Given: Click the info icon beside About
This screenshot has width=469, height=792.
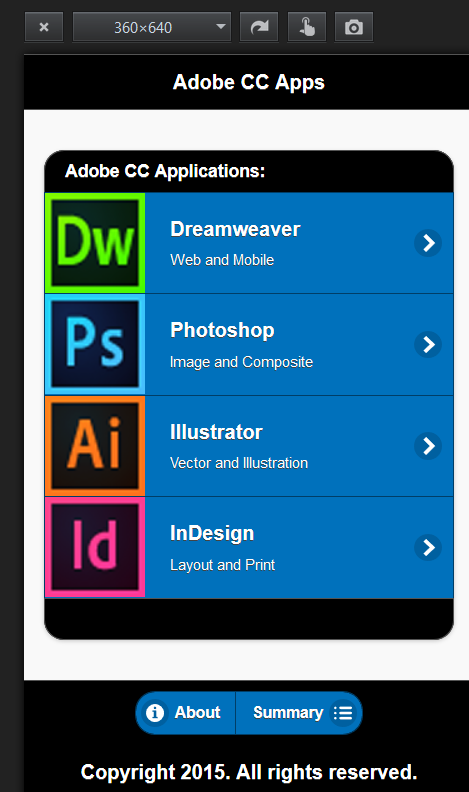Looking at the screenshot, I should click(x=155, y=713).
